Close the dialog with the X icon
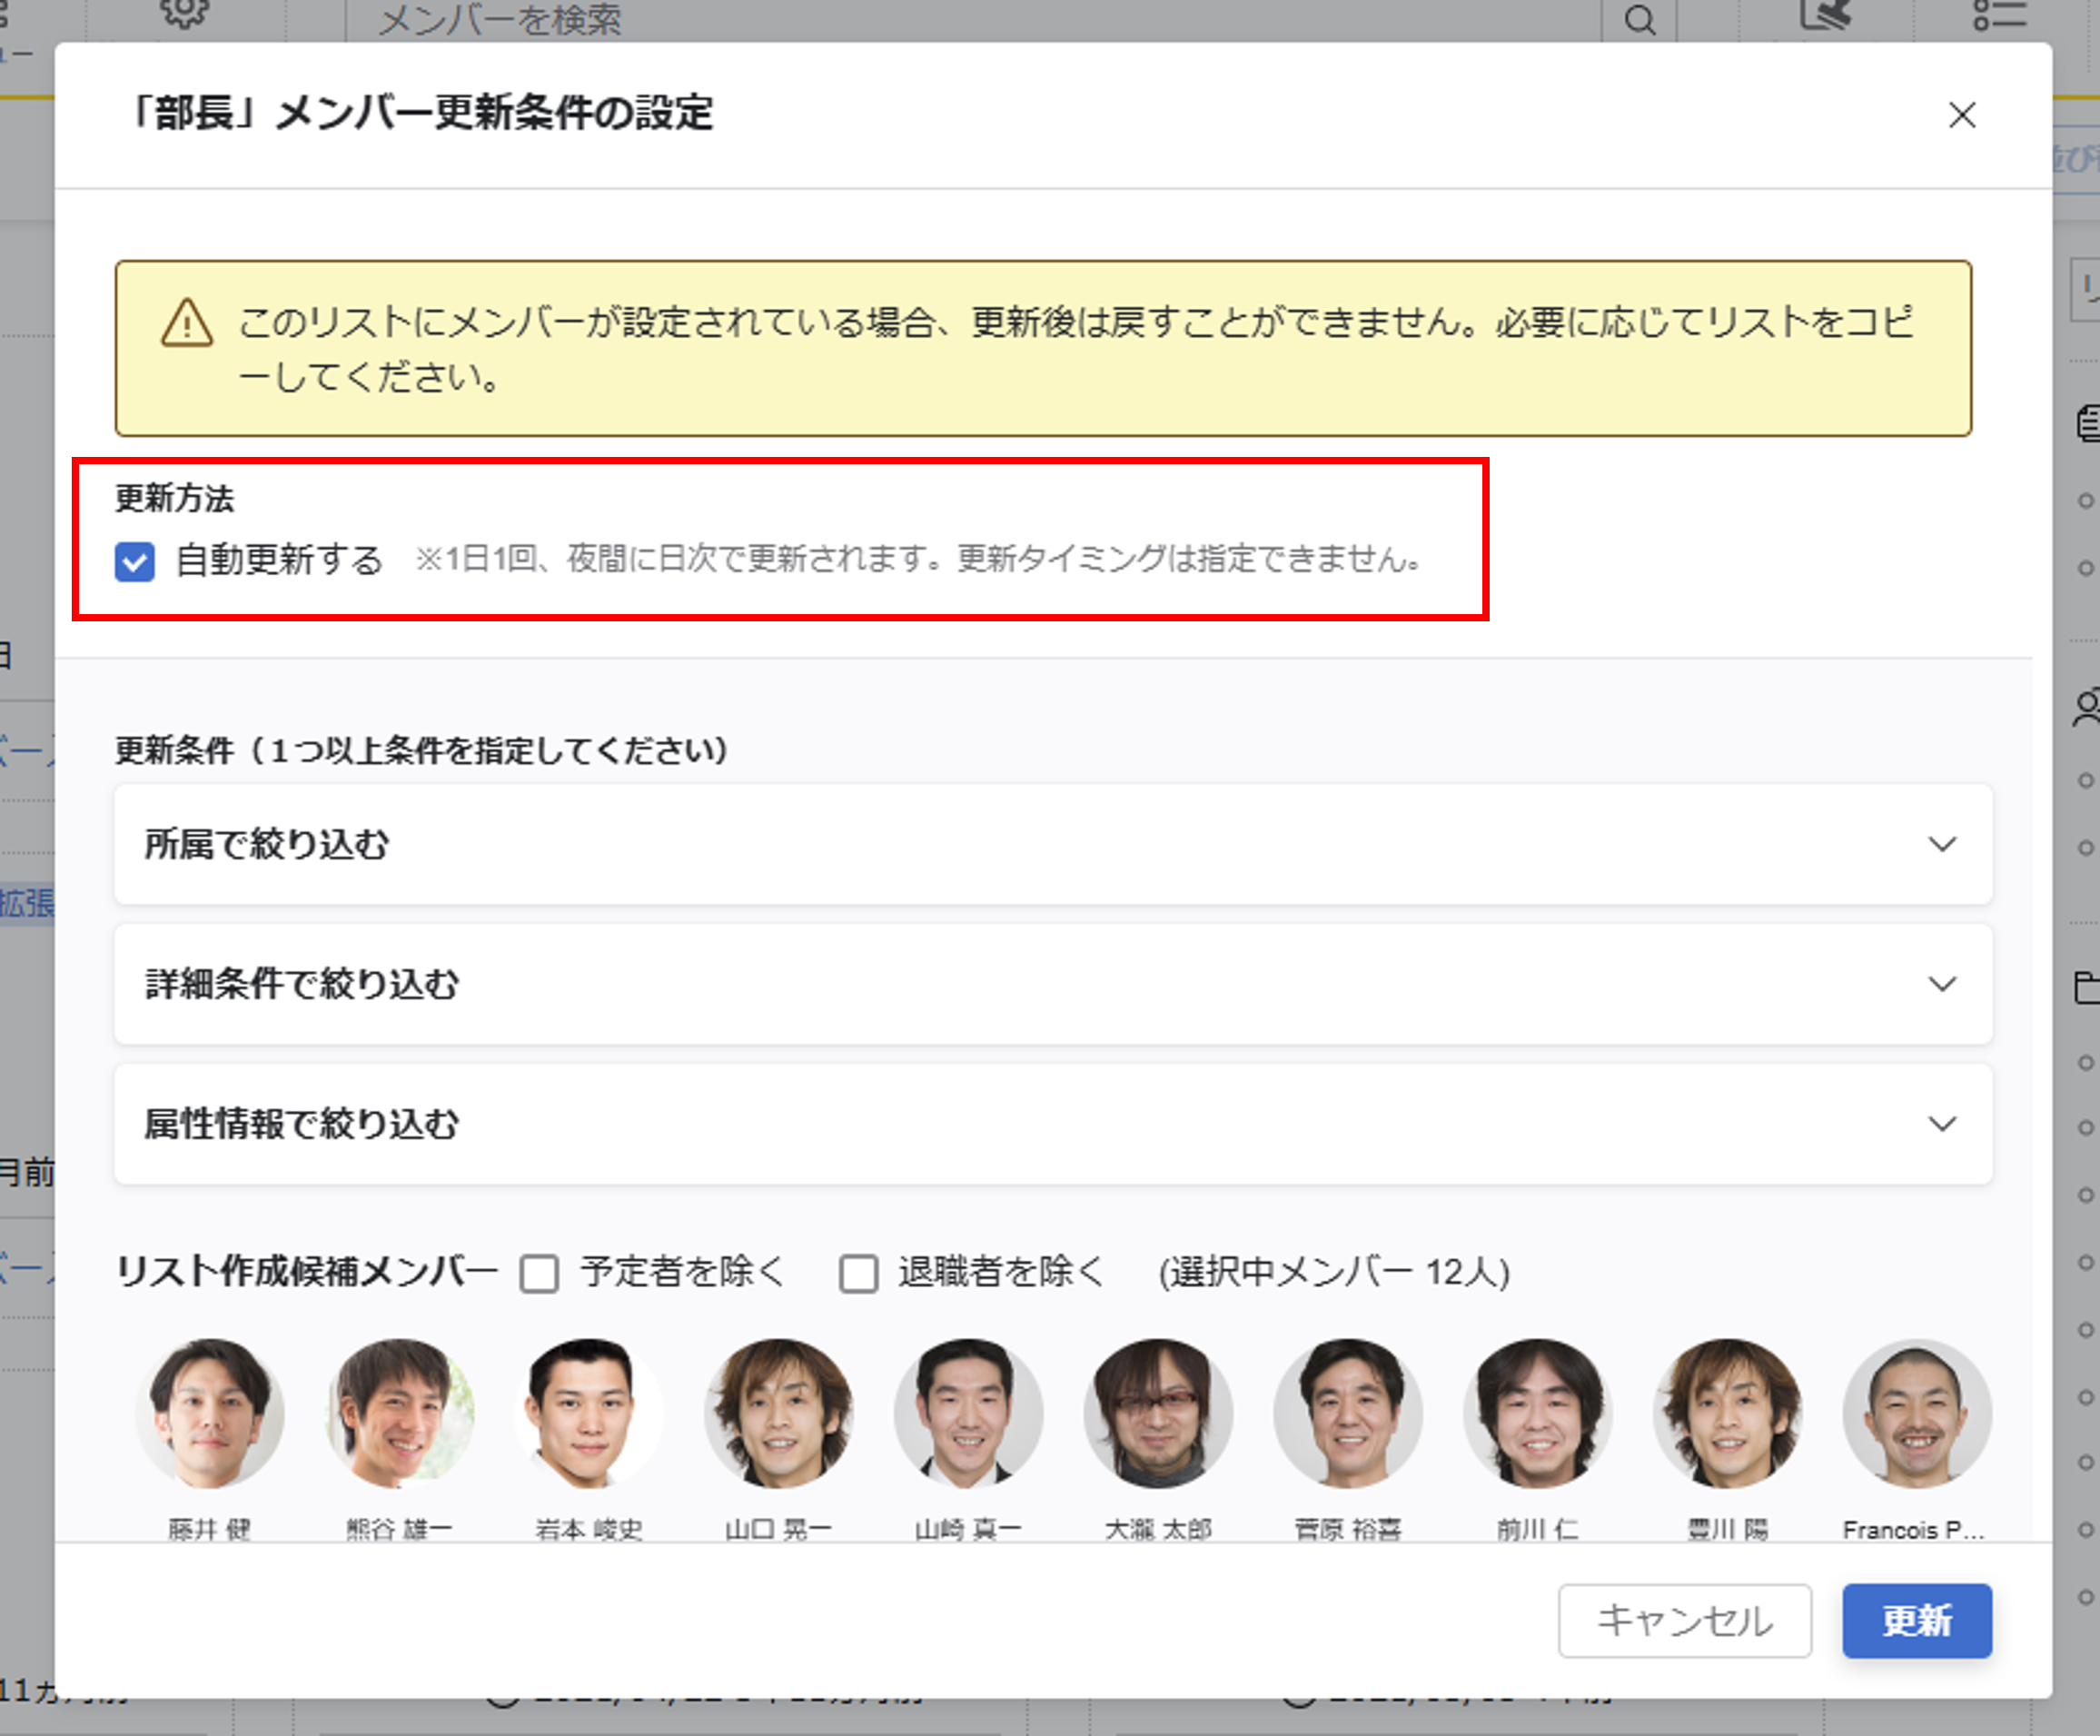This screenshot has width=2100, height=1736. 1961,115
